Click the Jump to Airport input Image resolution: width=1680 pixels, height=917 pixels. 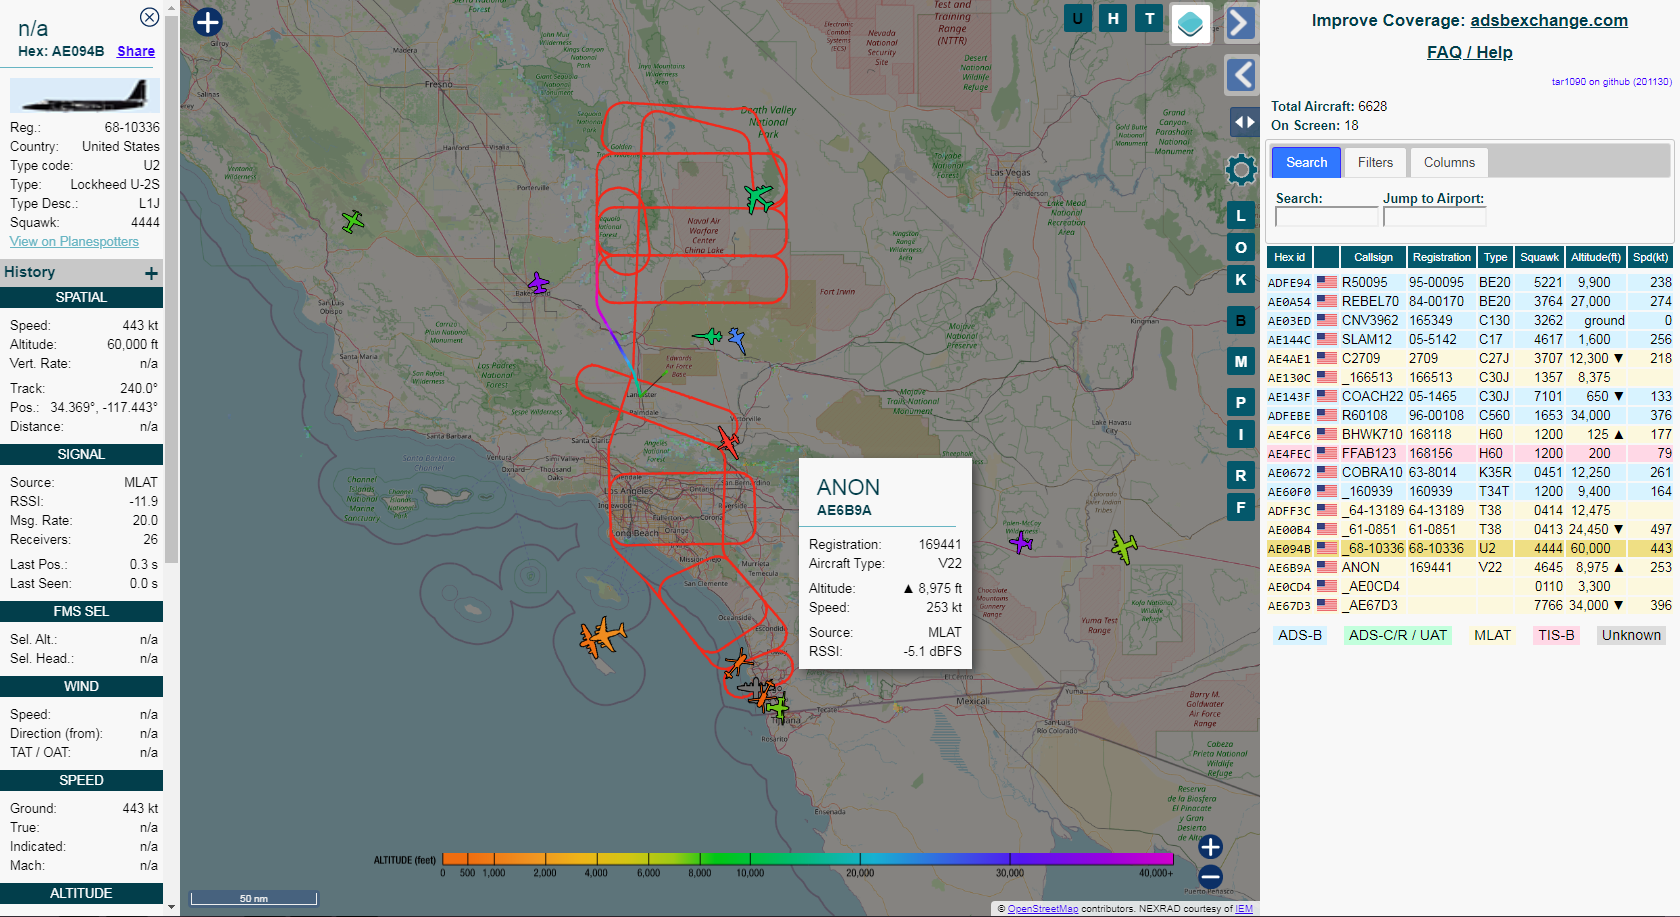[x=1434, y=217]
